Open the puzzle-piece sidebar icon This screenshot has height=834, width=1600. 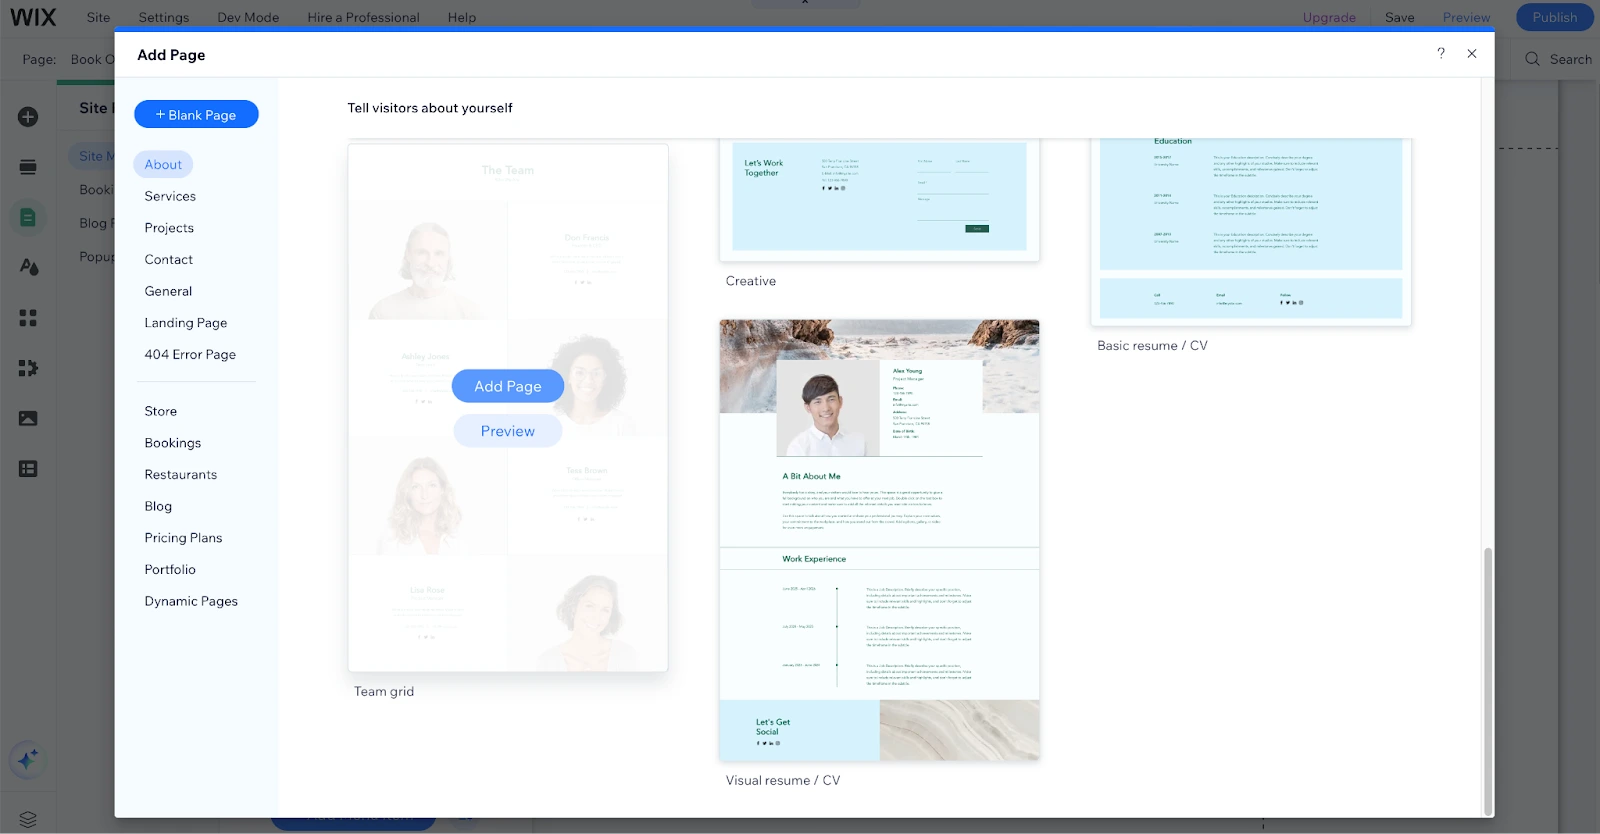click(x=28, y=368)
